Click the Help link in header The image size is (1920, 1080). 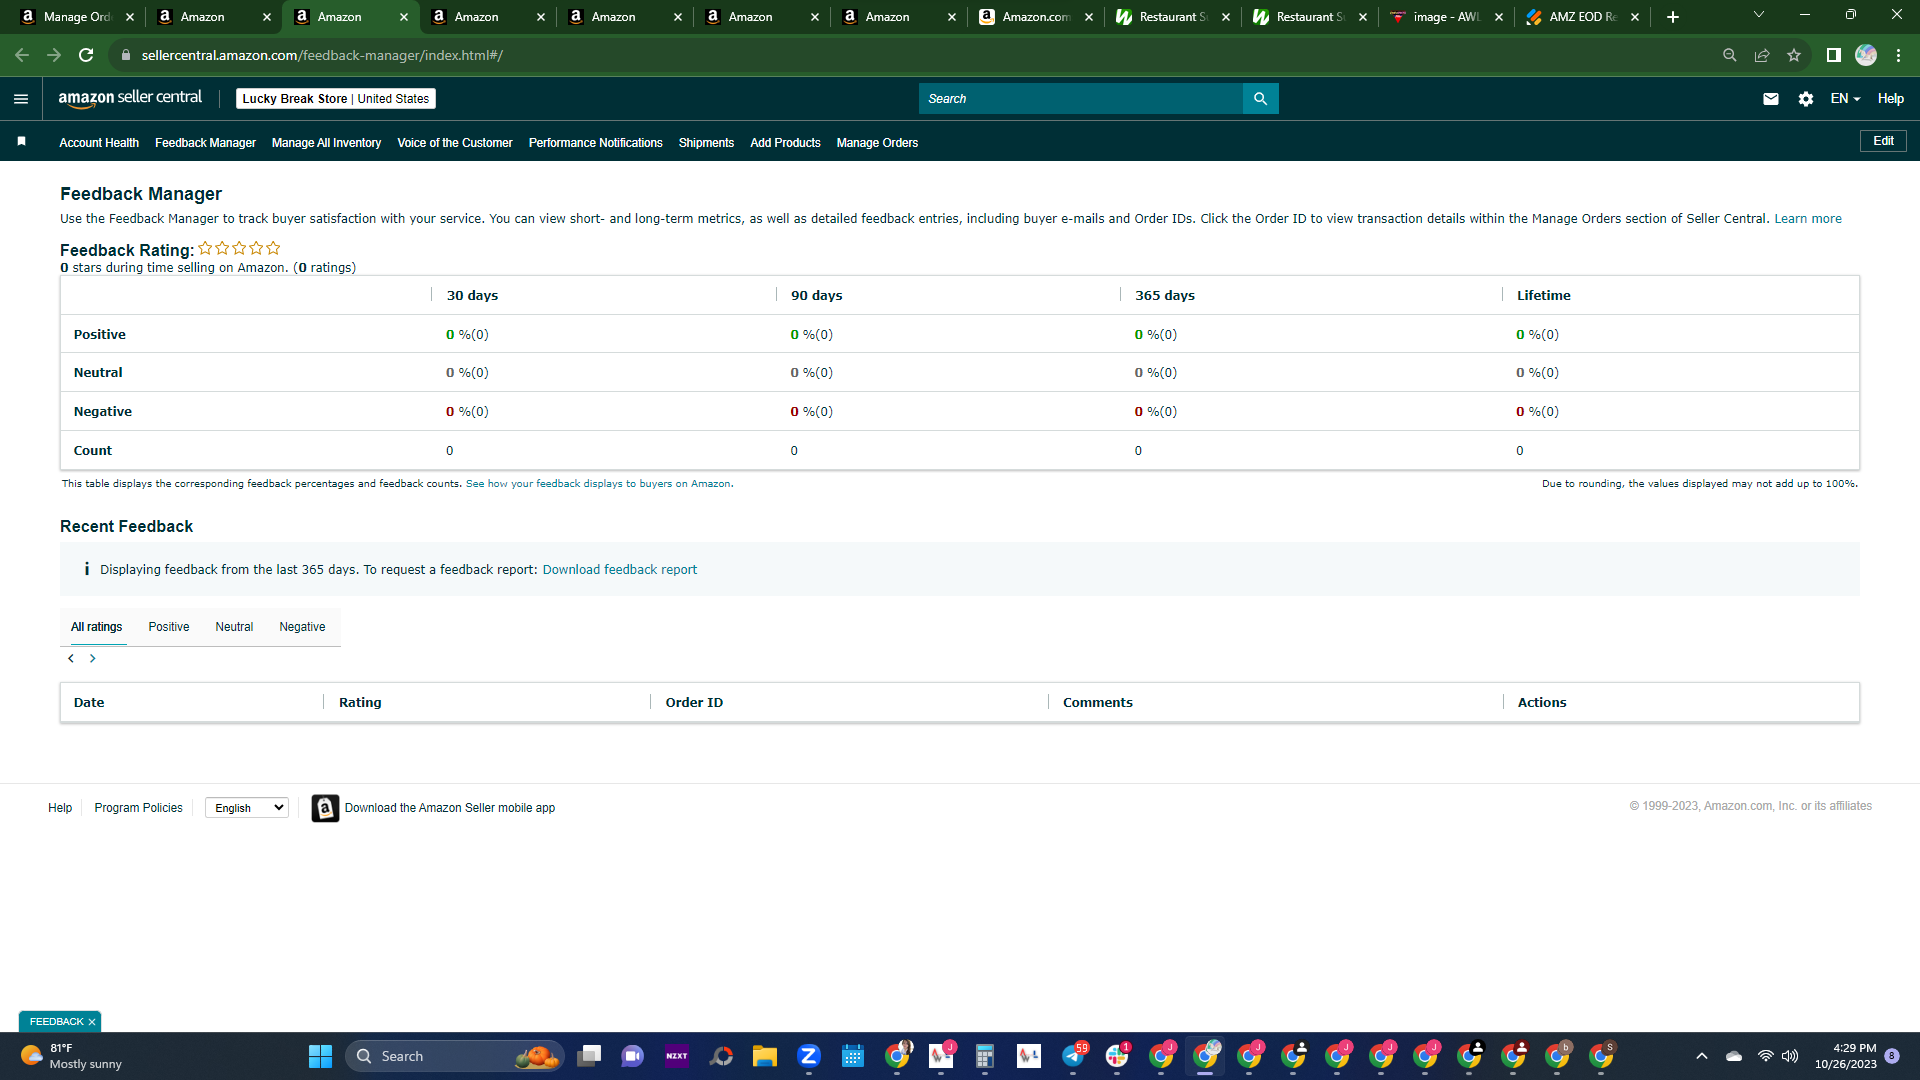click(1890, 99)
